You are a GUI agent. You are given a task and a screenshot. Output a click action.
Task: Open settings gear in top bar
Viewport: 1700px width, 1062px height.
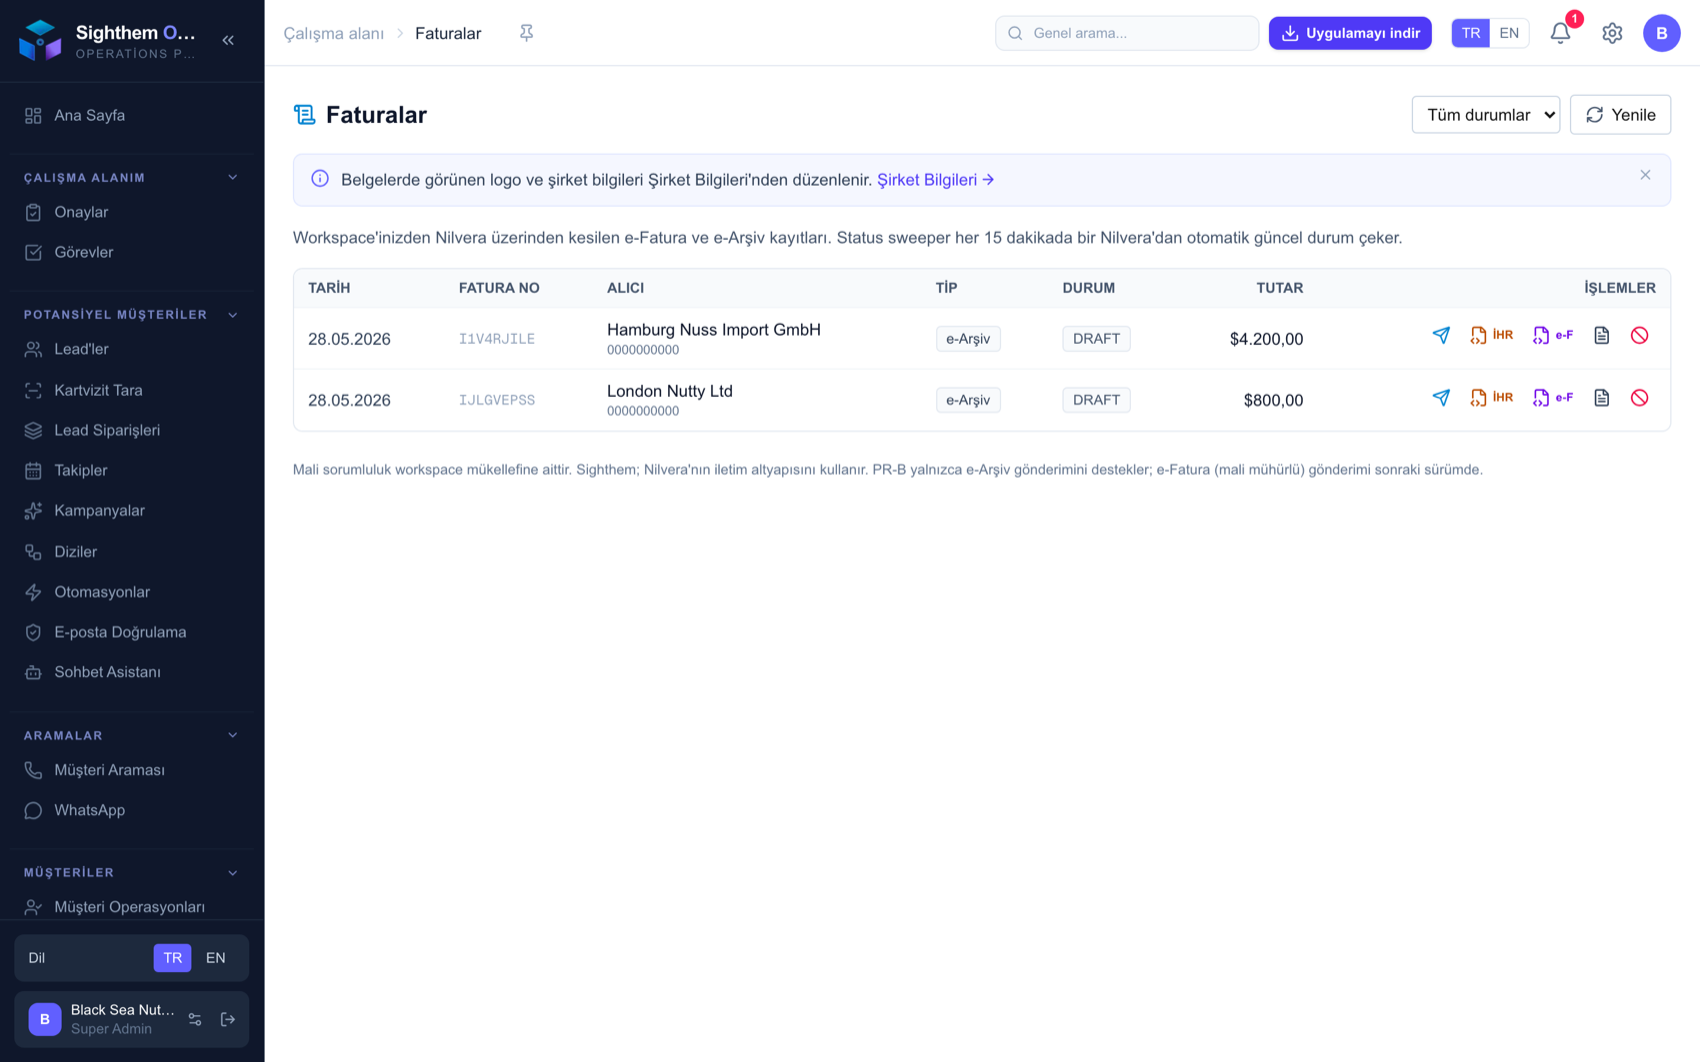pos(1612,33)
